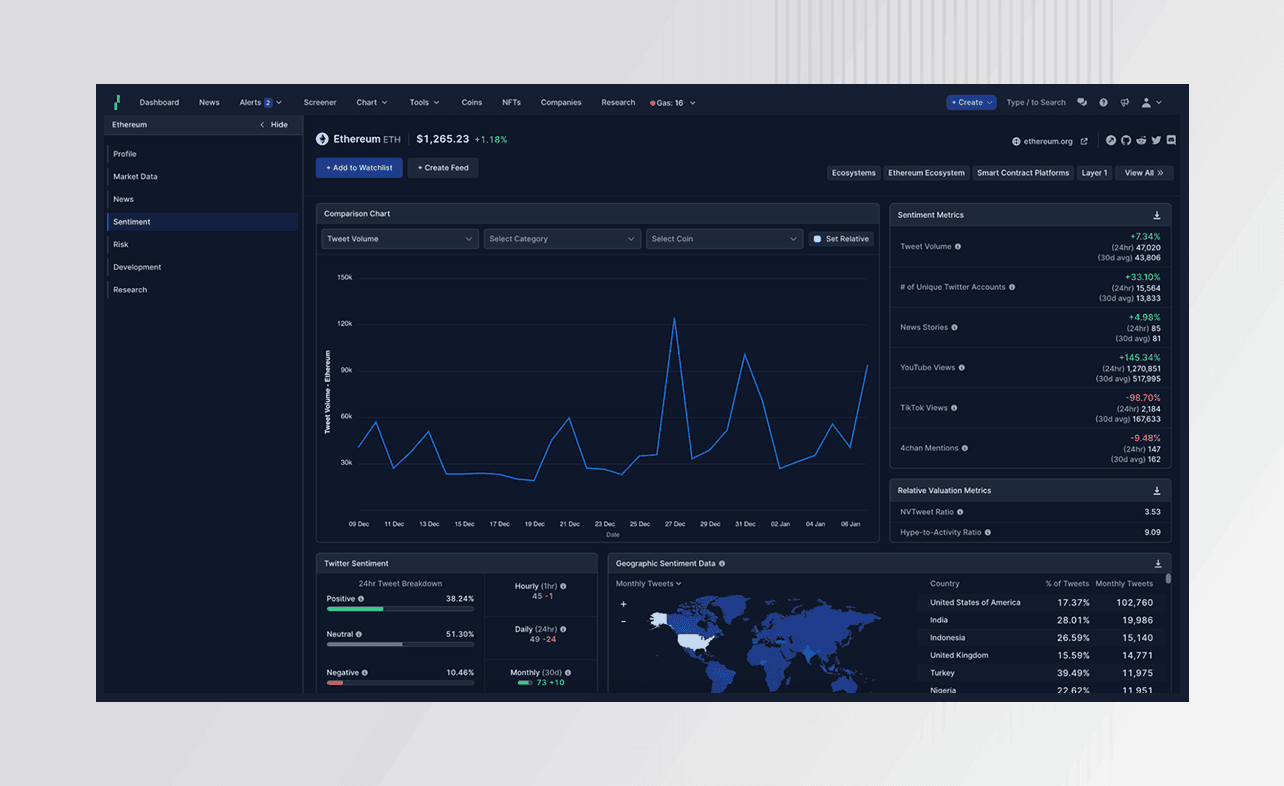
Task: Open the Reddit icon
Action: [x=1141, y=141]
